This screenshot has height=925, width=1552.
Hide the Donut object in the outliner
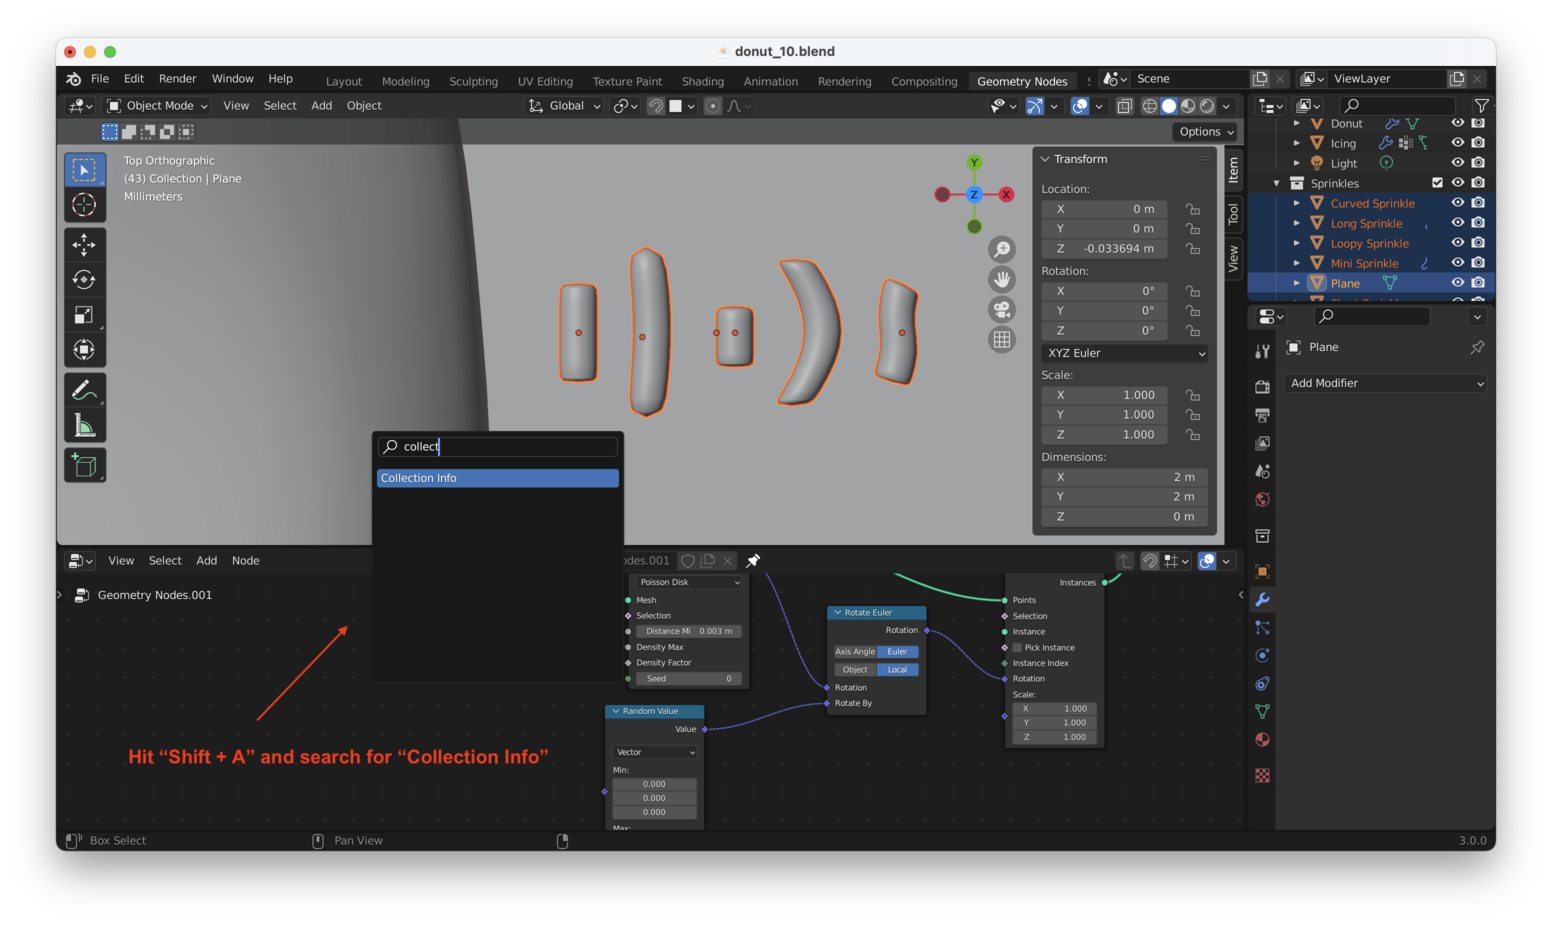pos(1457,123)
